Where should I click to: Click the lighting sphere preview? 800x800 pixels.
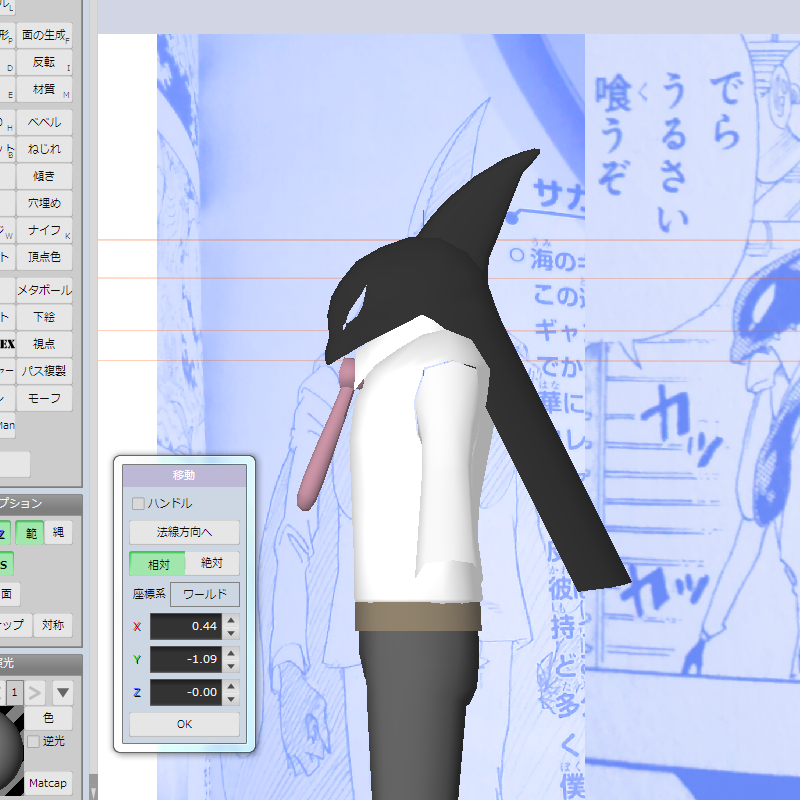[x=11, y=750]
